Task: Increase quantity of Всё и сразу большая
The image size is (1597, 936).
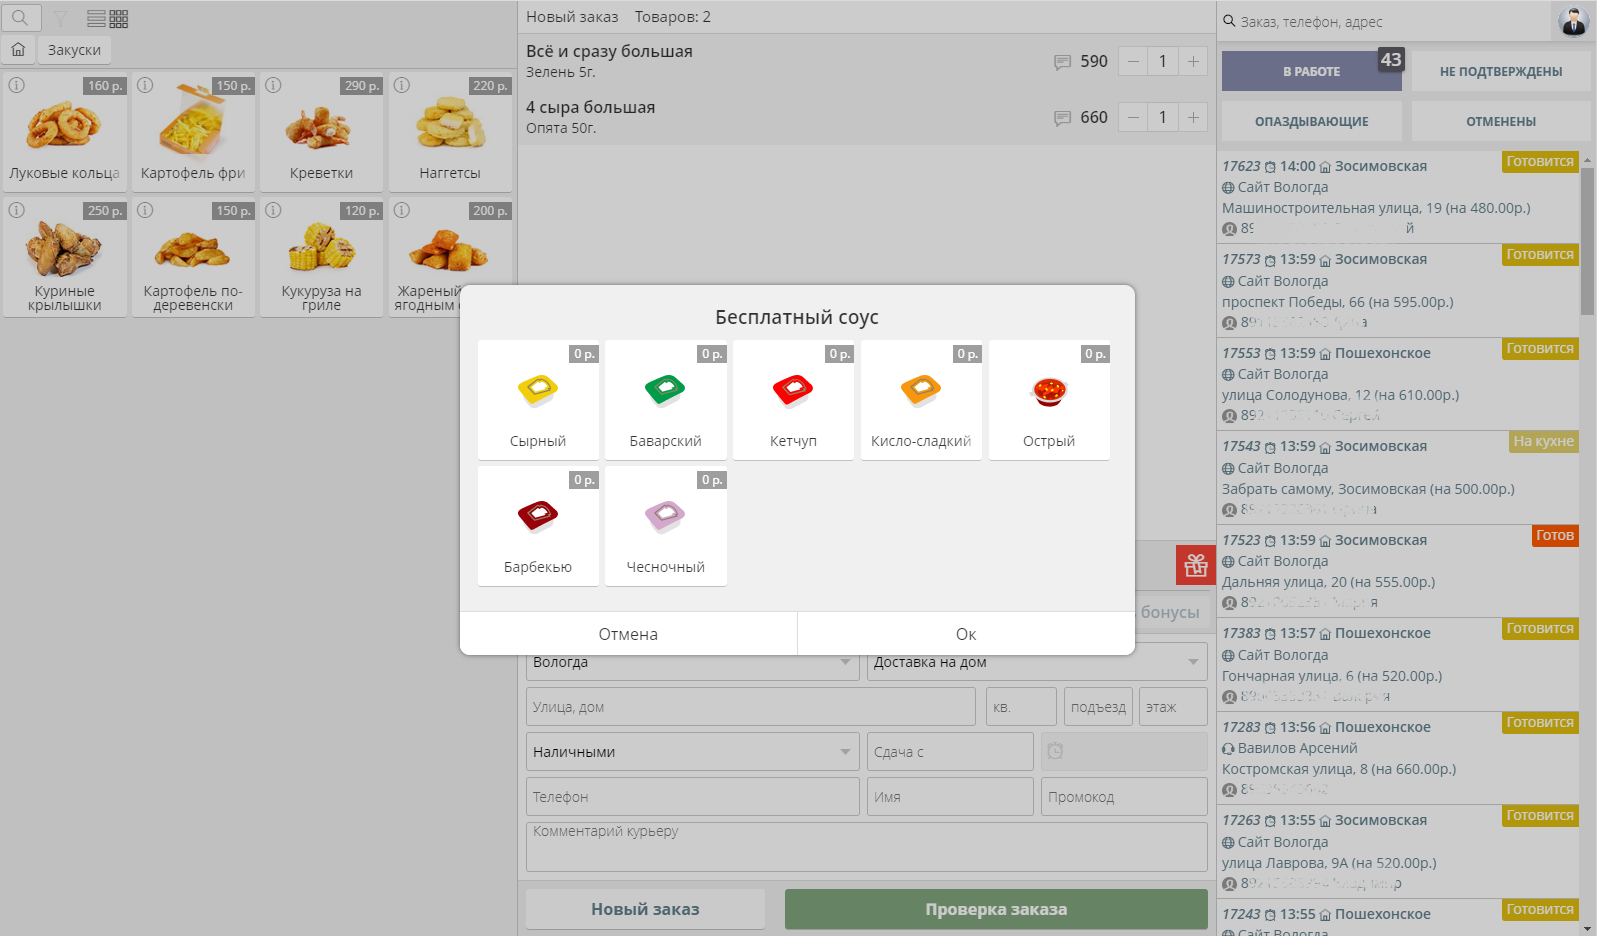Action: pos(1193,62)
